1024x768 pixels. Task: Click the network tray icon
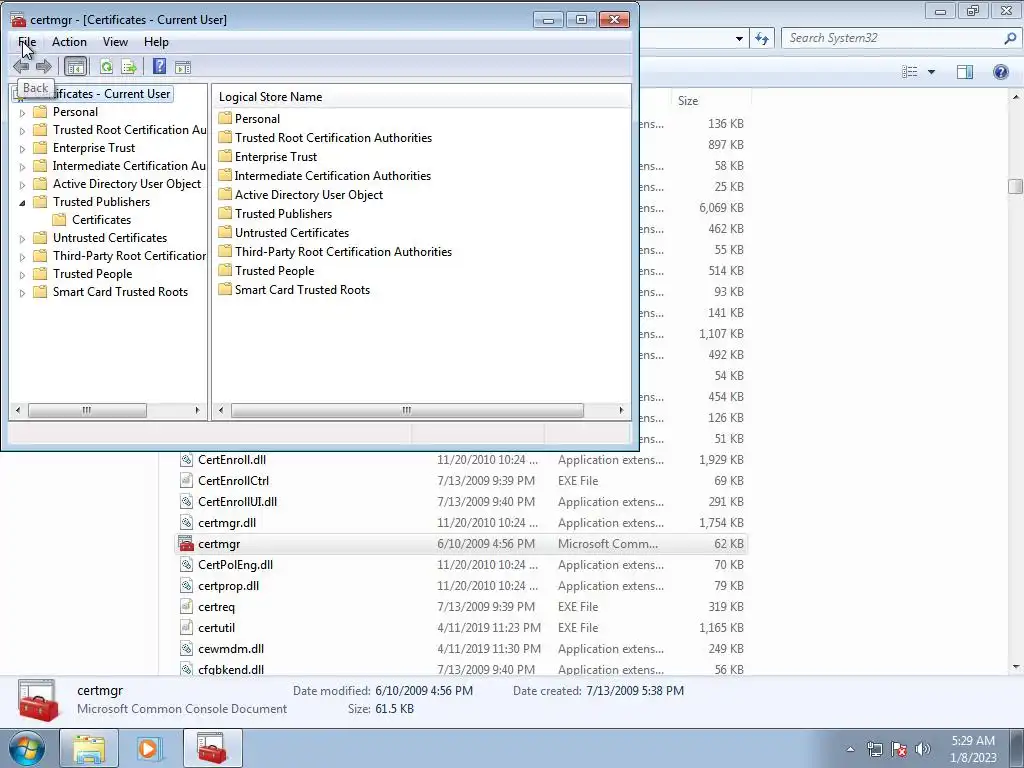(x=874, y=749)
